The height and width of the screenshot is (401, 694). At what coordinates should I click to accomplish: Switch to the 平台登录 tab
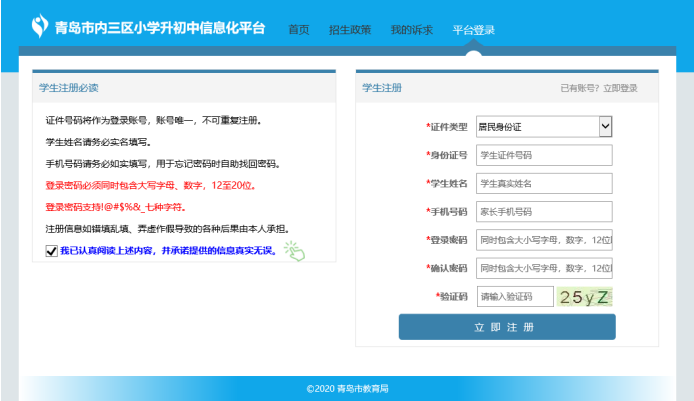coord(473,30)
